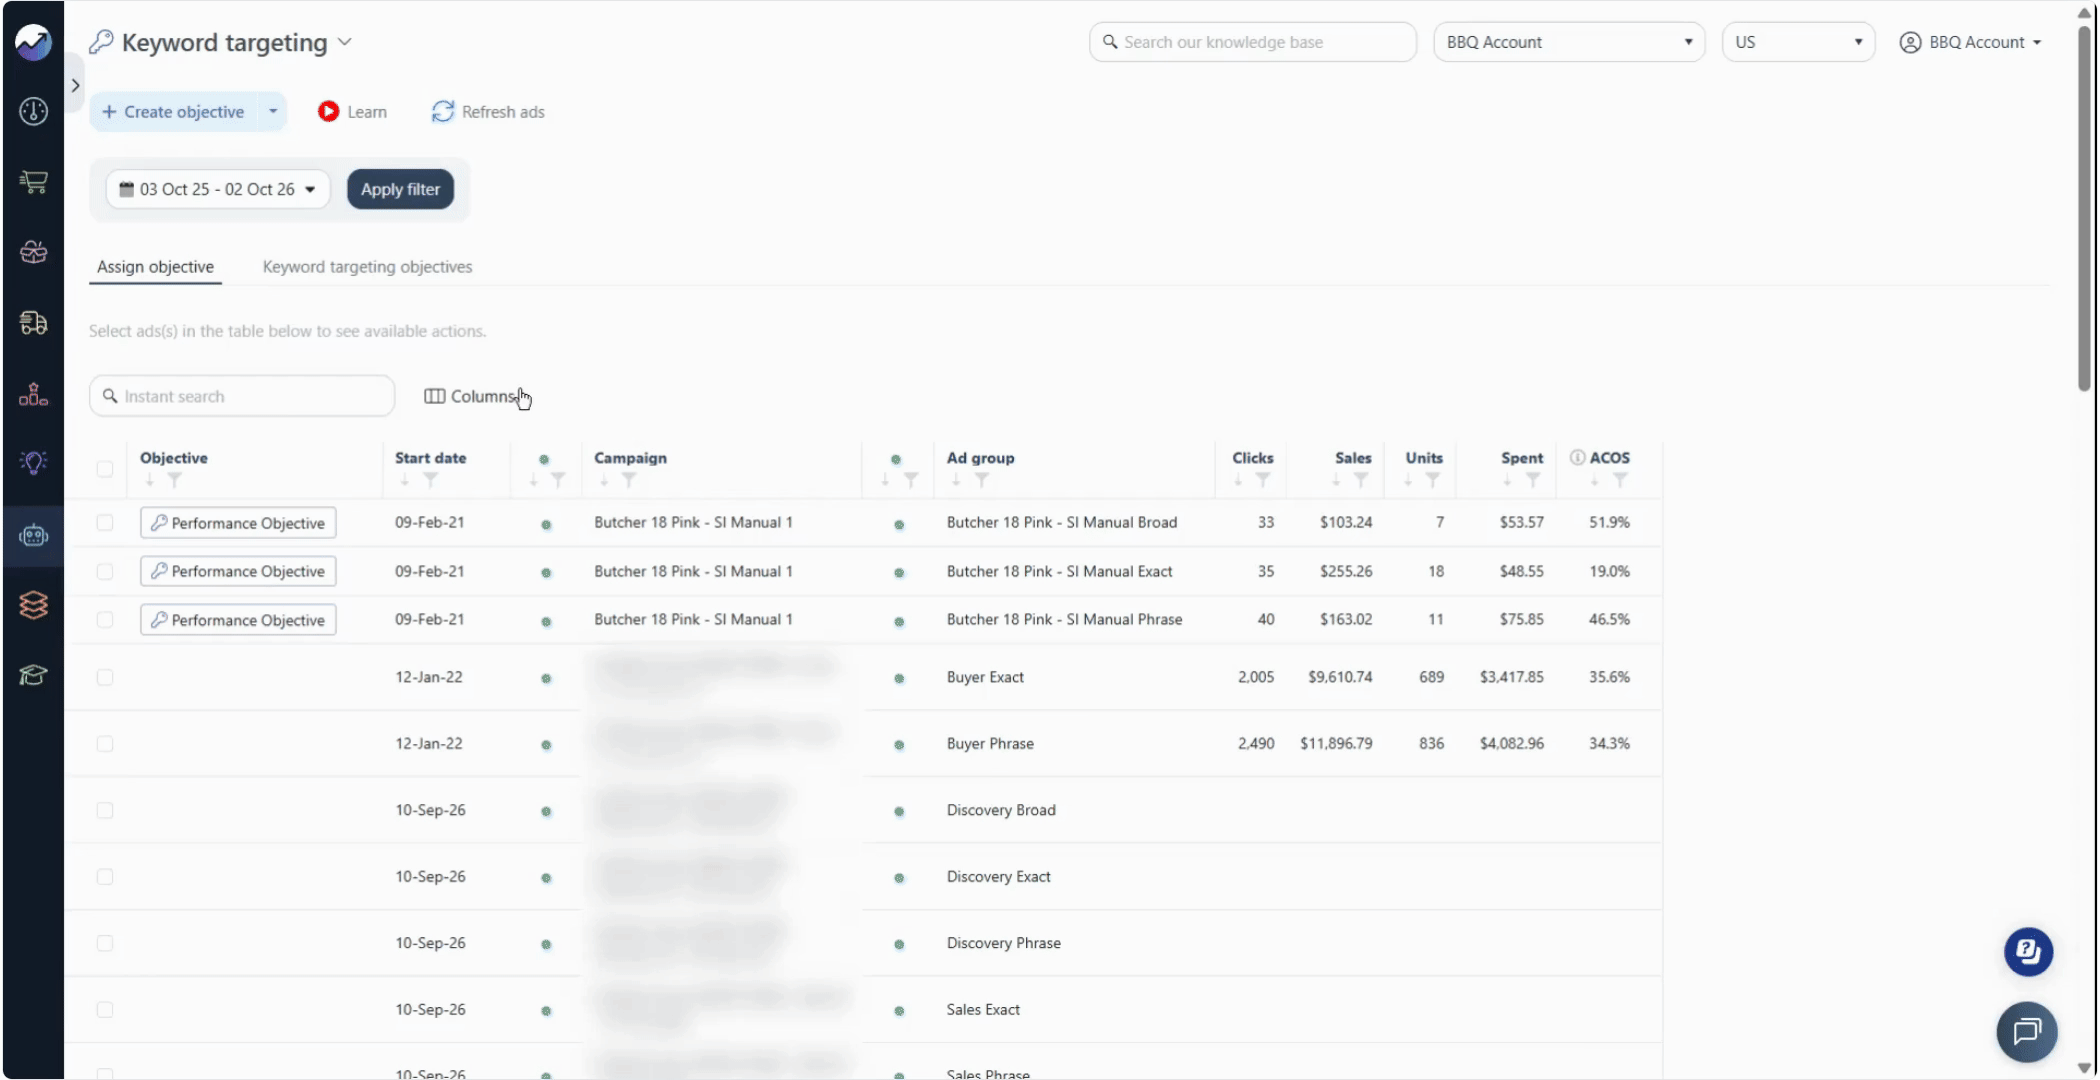Open the US marketplace dropdown

1797,42
